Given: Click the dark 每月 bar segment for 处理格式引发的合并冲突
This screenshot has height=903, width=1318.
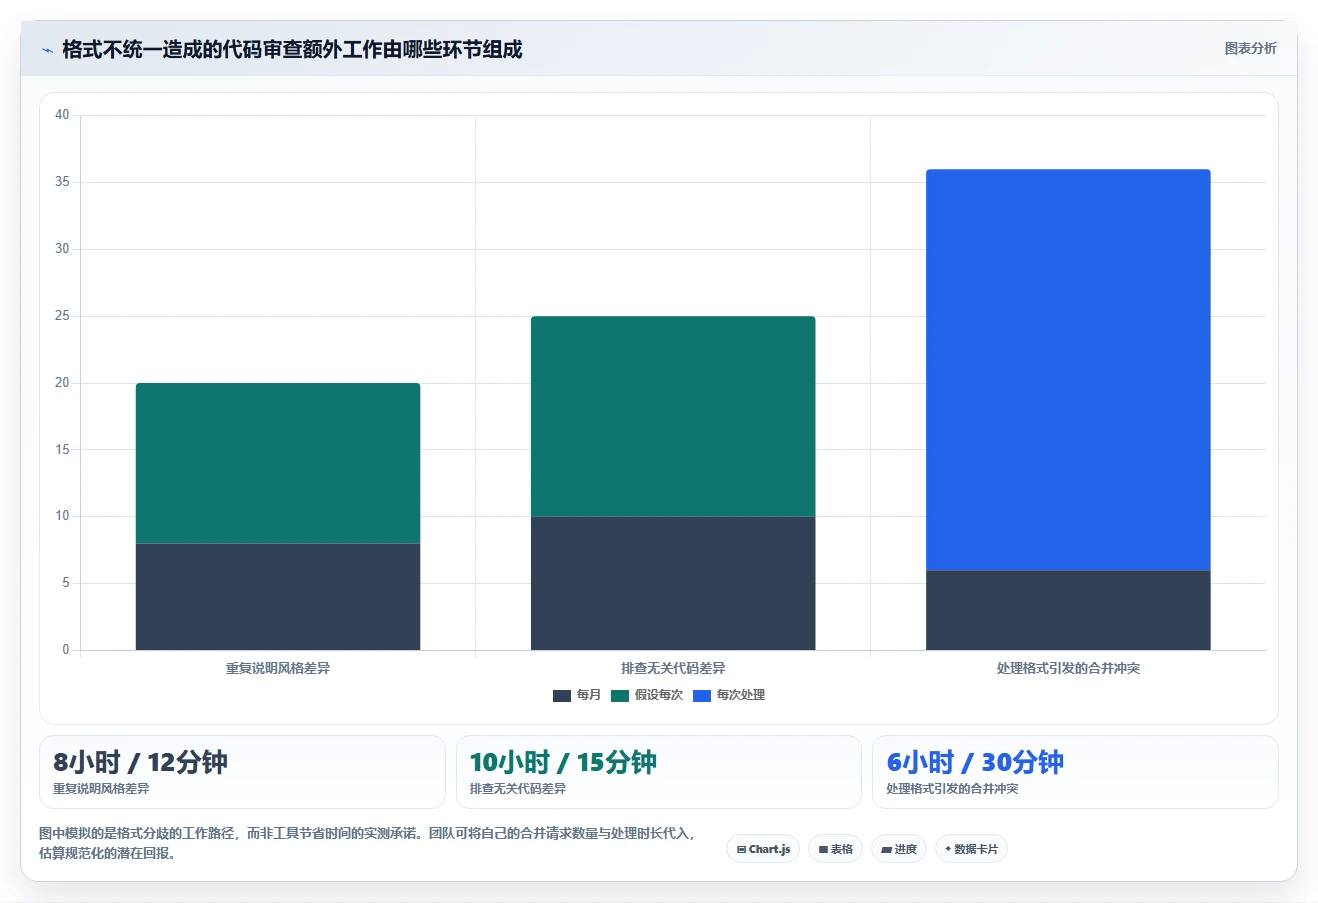Looking at the screenshot, I should pyautogui.click(x=1068, y=610).
